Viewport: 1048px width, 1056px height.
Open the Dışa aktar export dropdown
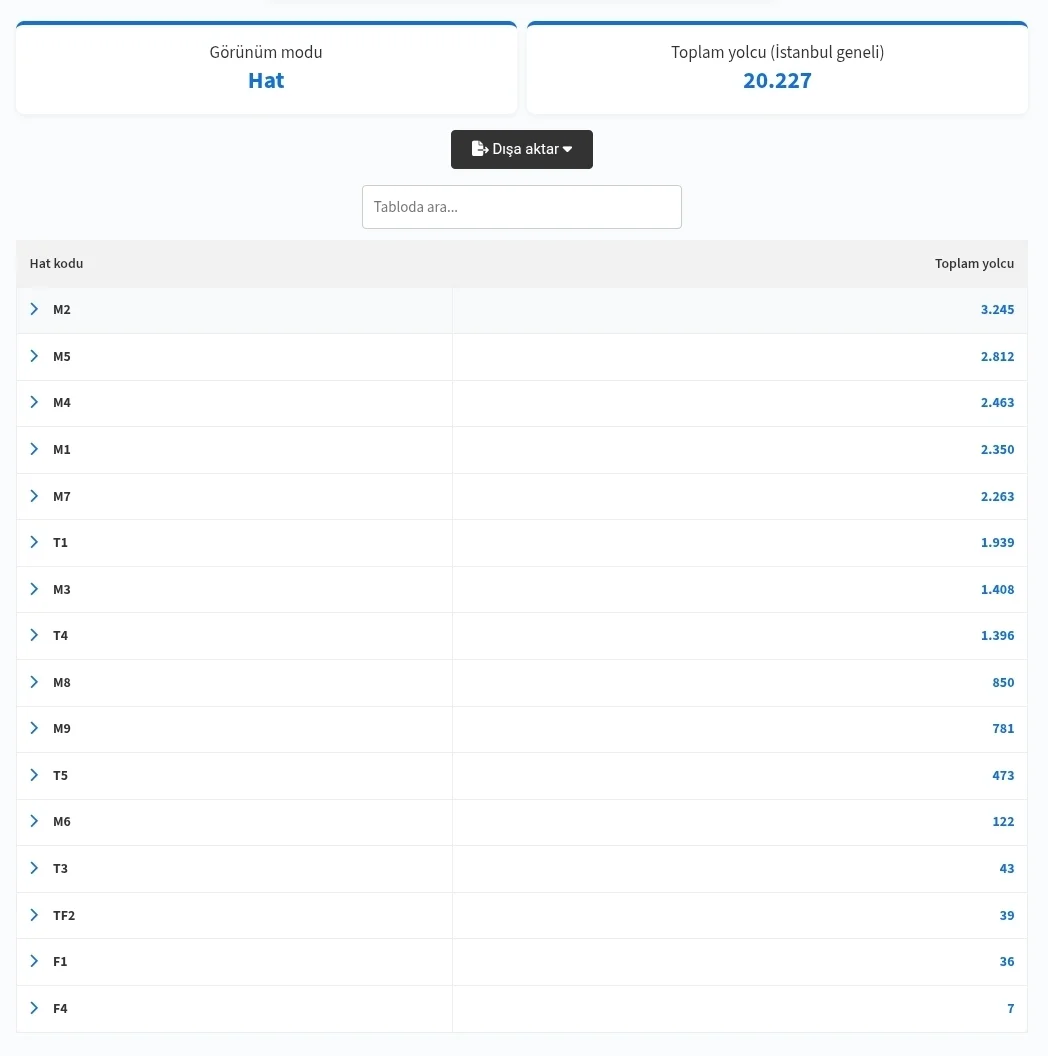521,149
